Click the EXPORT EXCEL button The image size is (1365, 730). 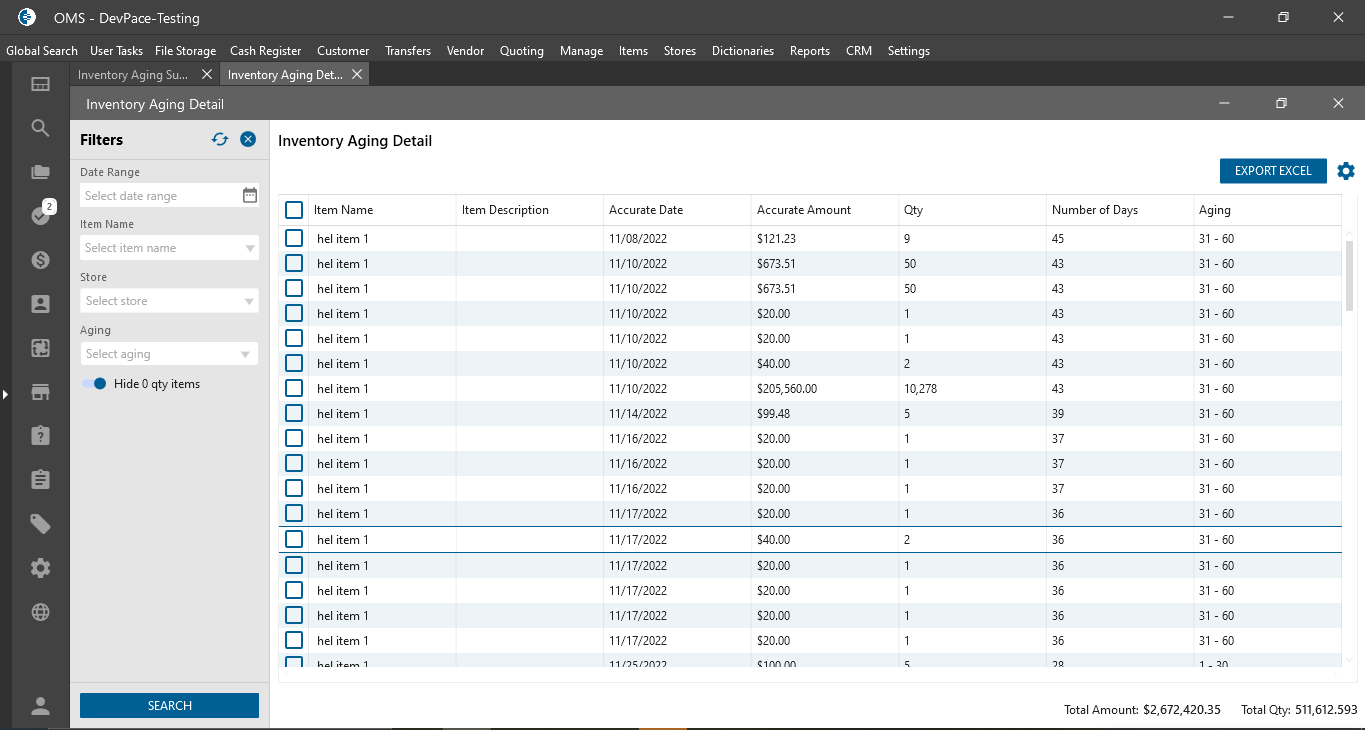coord(1272,171)
